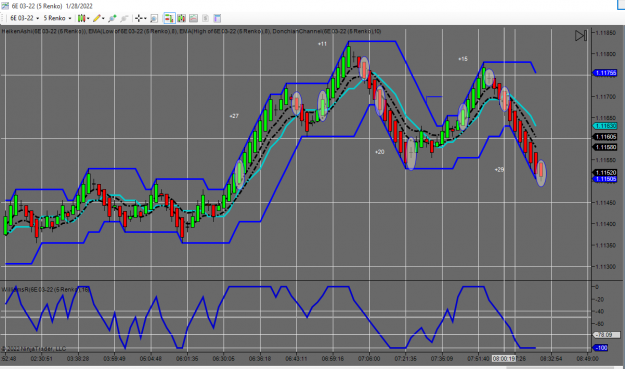Open the chart Properties icon
625x369 pixels.
(217, 18)
